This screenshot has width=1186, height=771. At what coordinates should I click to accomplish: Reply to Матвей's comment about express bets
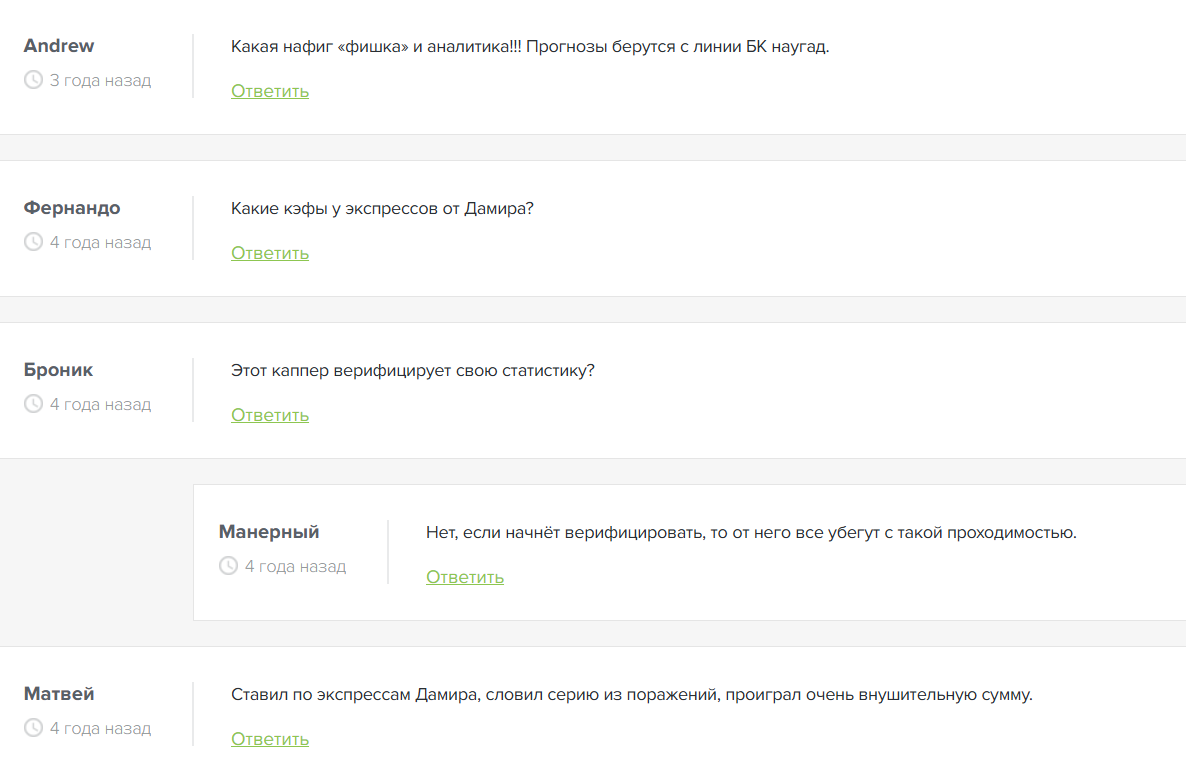270,739
